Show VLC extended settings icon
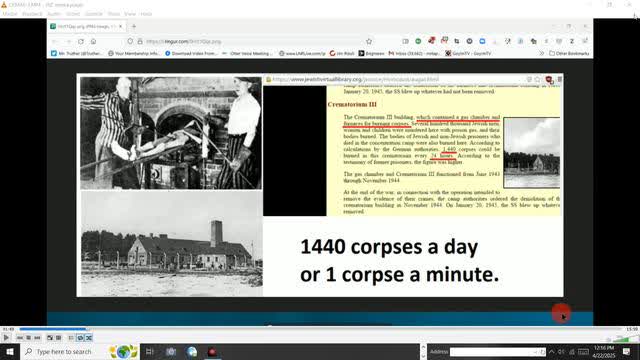This screenshot has height=360, width=640. point(59,338)
